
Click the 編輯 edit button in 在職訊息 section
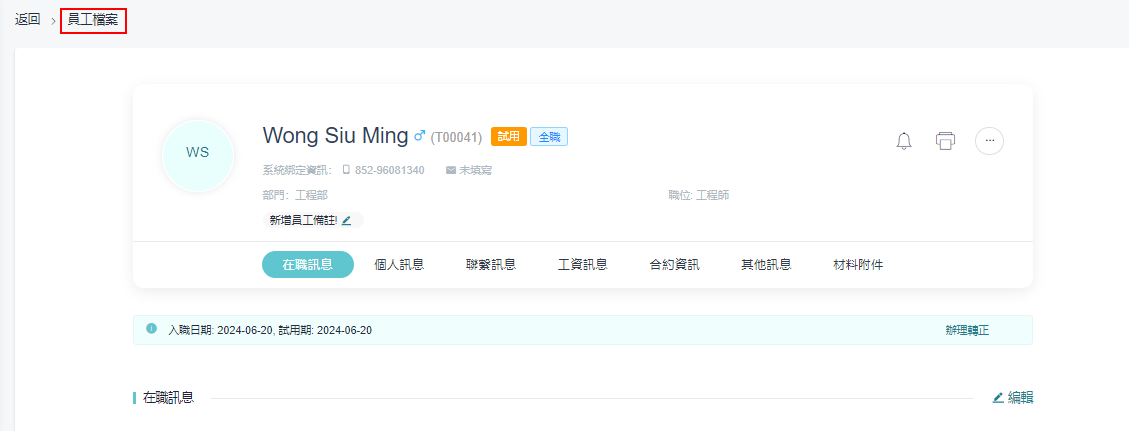click(1012, 398)
